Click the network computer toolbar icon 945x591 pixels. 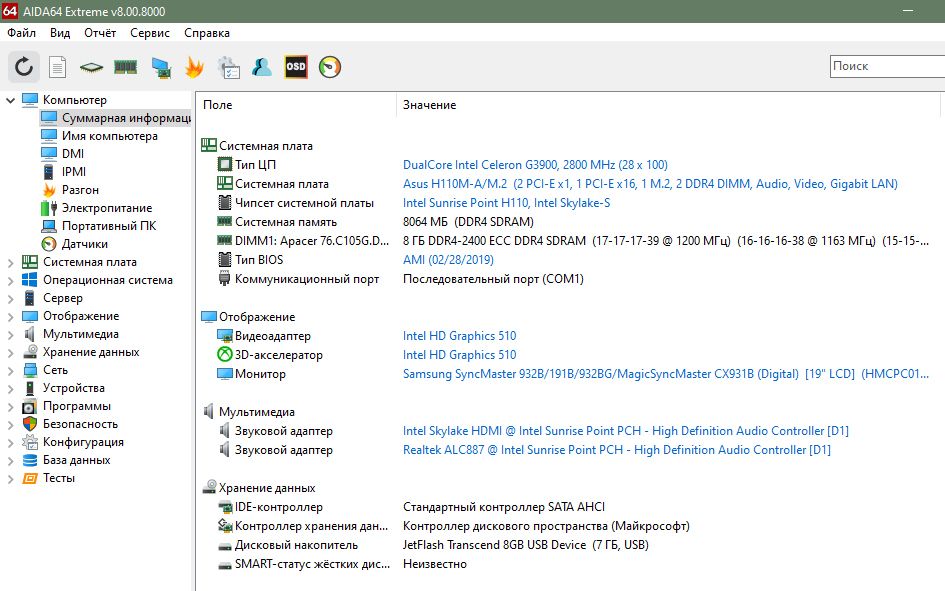(161, 67)
